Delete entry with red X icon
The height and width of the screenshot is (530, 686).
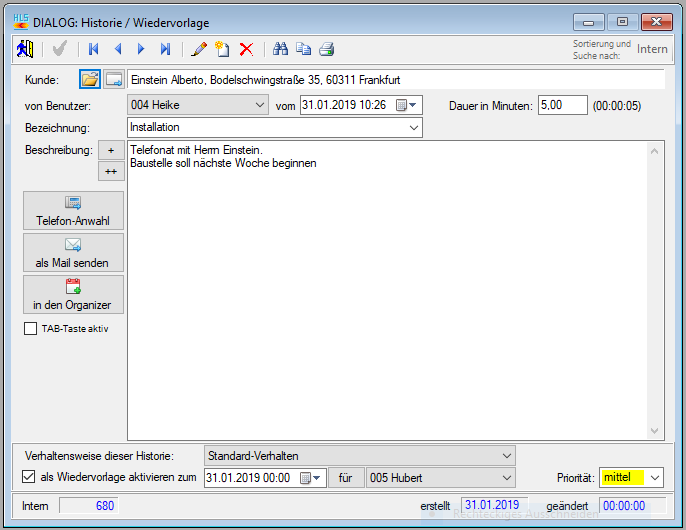246,48
